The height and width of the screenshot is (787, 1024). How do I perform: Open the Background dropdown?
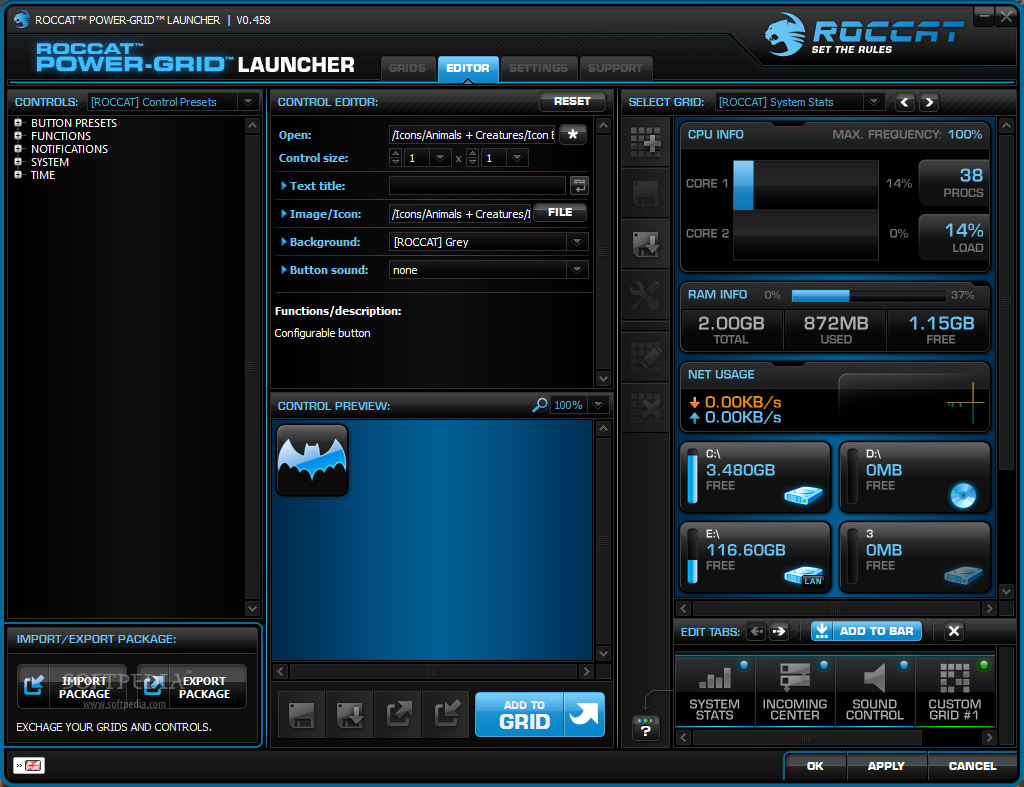(x=577, y=242)
